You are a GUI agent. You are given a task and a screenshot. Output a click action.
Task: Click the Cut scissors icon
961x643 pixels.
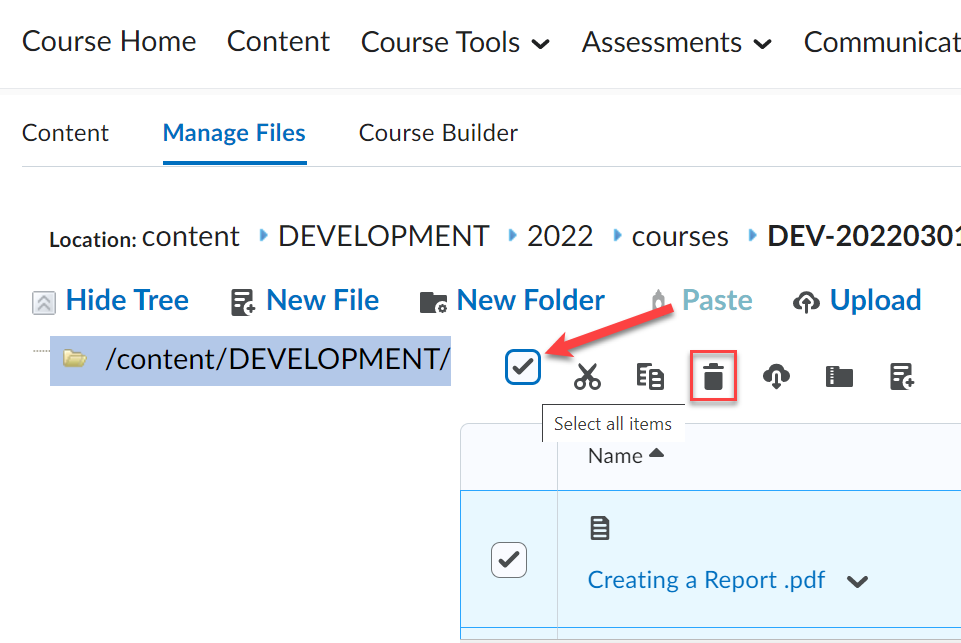pos(587,376)
